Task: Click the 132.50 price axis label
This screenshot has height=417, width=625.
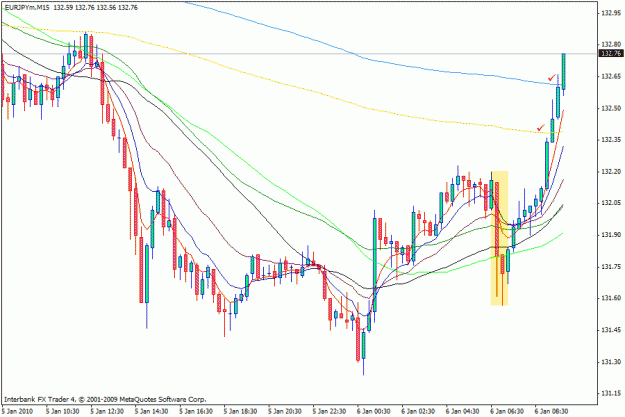Action: pyautogui.click(x=611, y=108)
